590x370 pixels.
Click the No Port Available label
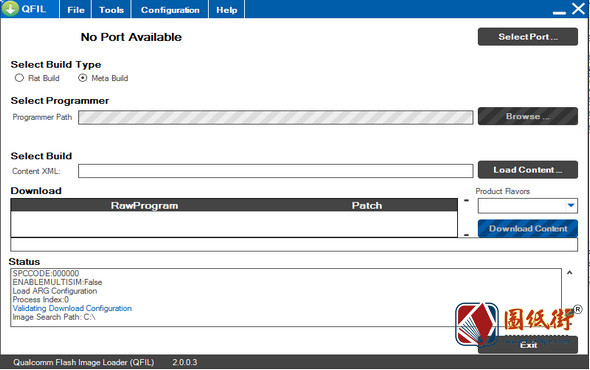pos(131,37)
